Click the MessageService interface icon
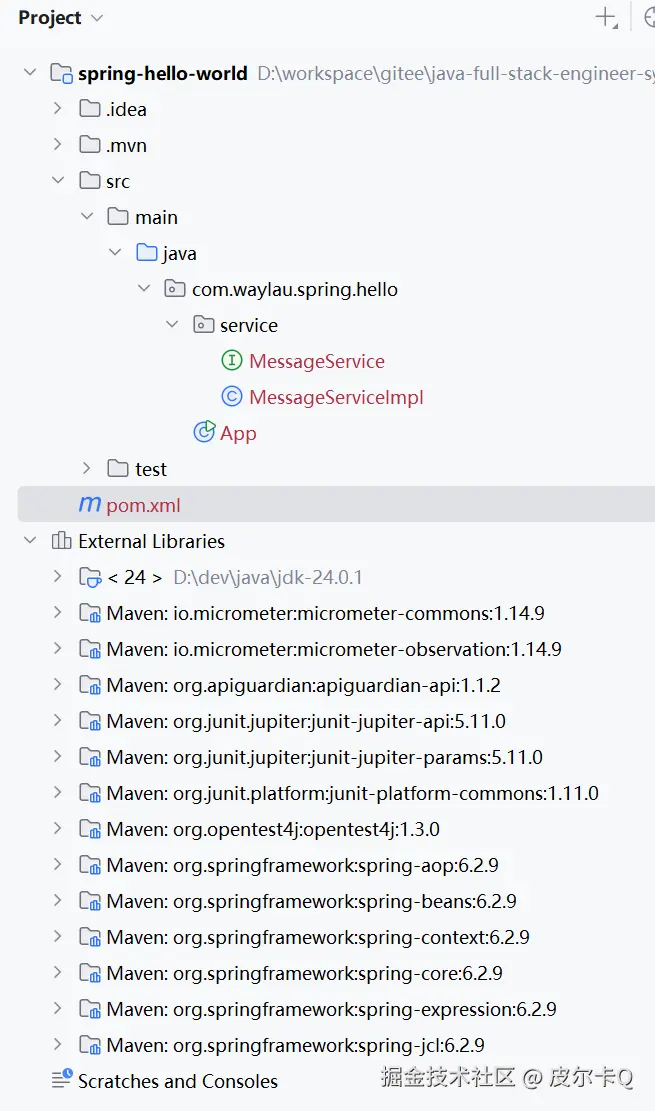Screen dimensions: 655x1111 click(232, 361)
